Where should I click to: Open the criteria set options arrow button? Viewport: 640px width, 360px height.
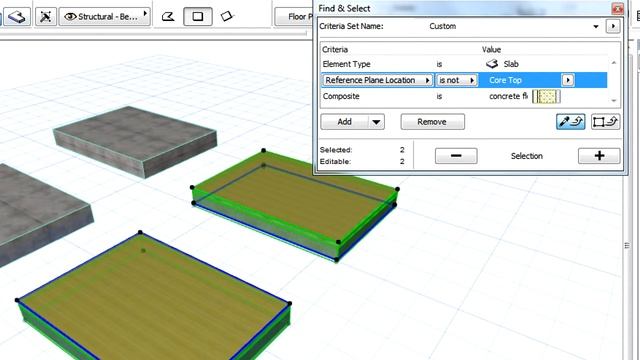coord(613,27)
